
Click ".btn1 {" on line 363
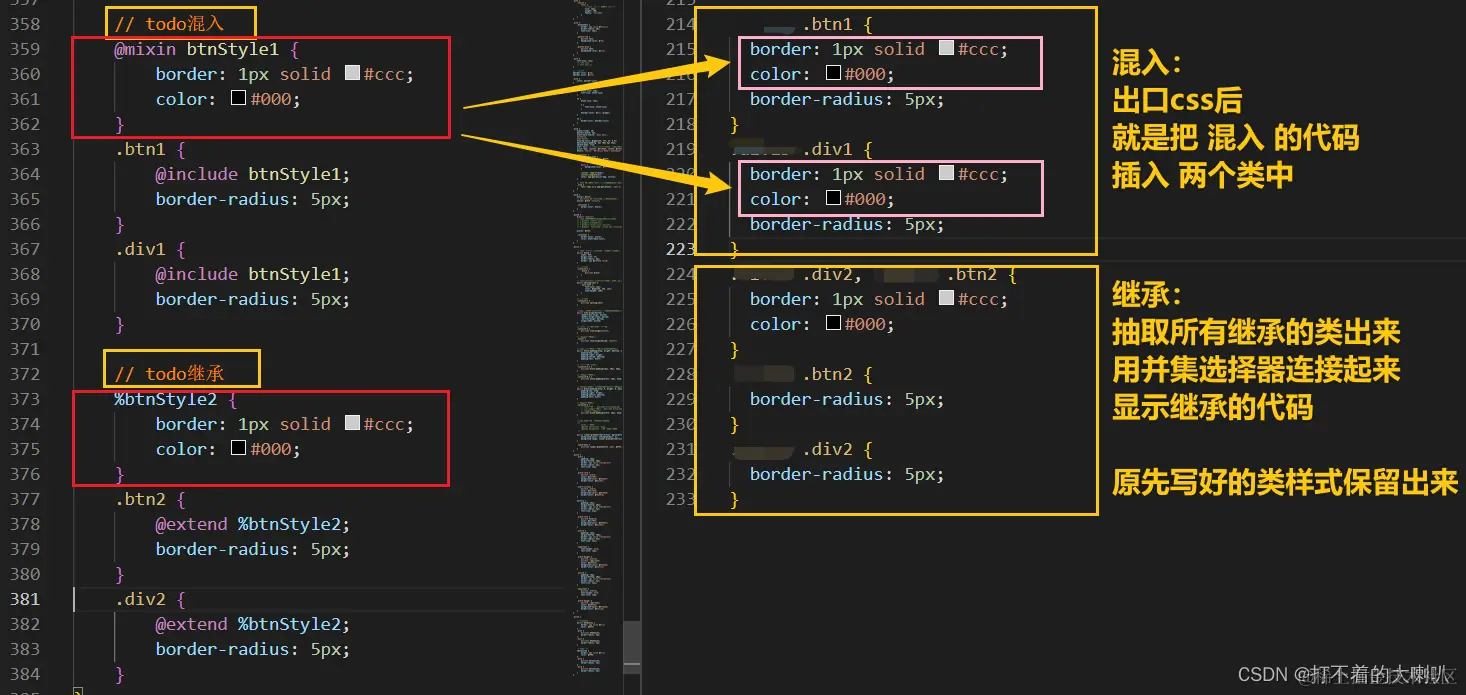pos(150,149)
